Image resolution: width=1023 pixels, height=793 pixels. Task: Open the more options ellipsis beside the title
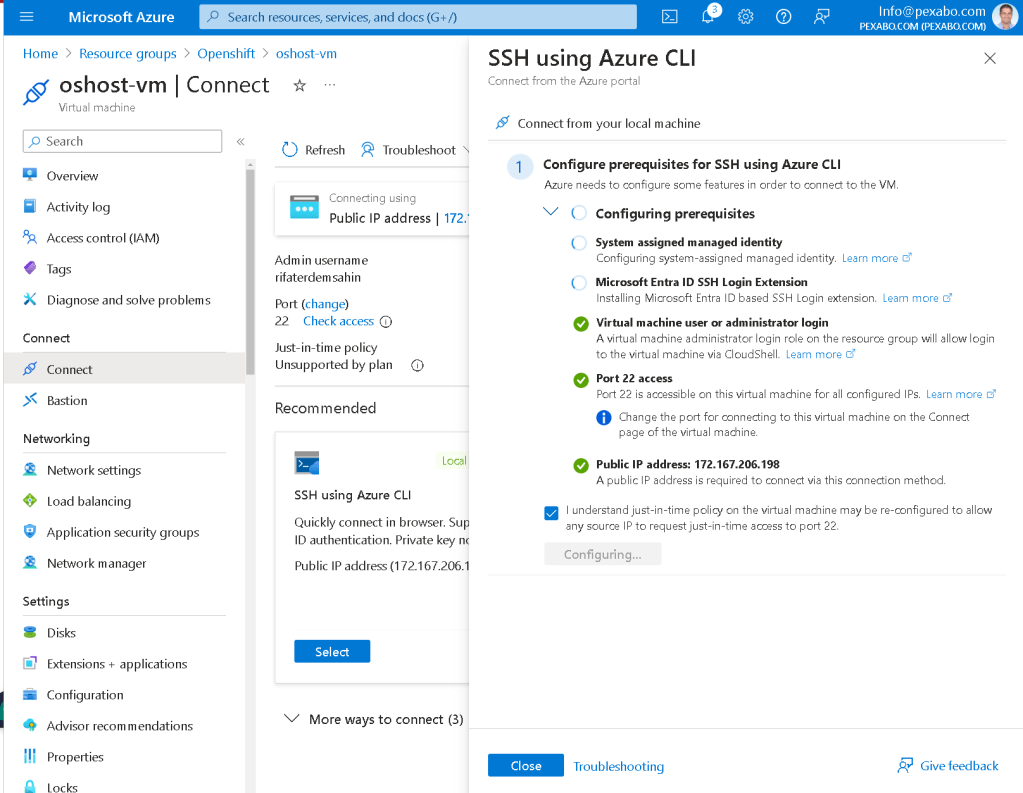[330, 85]
